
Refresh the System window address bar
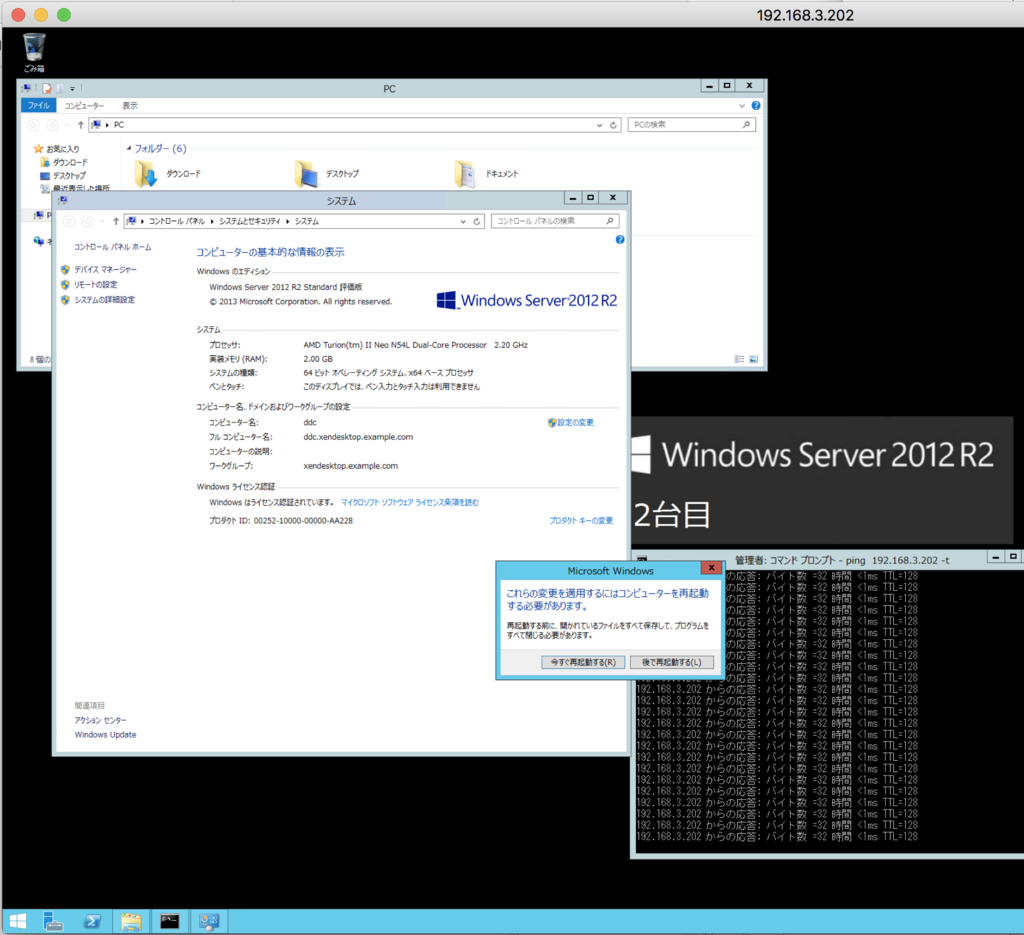click(x=477, y=221)
